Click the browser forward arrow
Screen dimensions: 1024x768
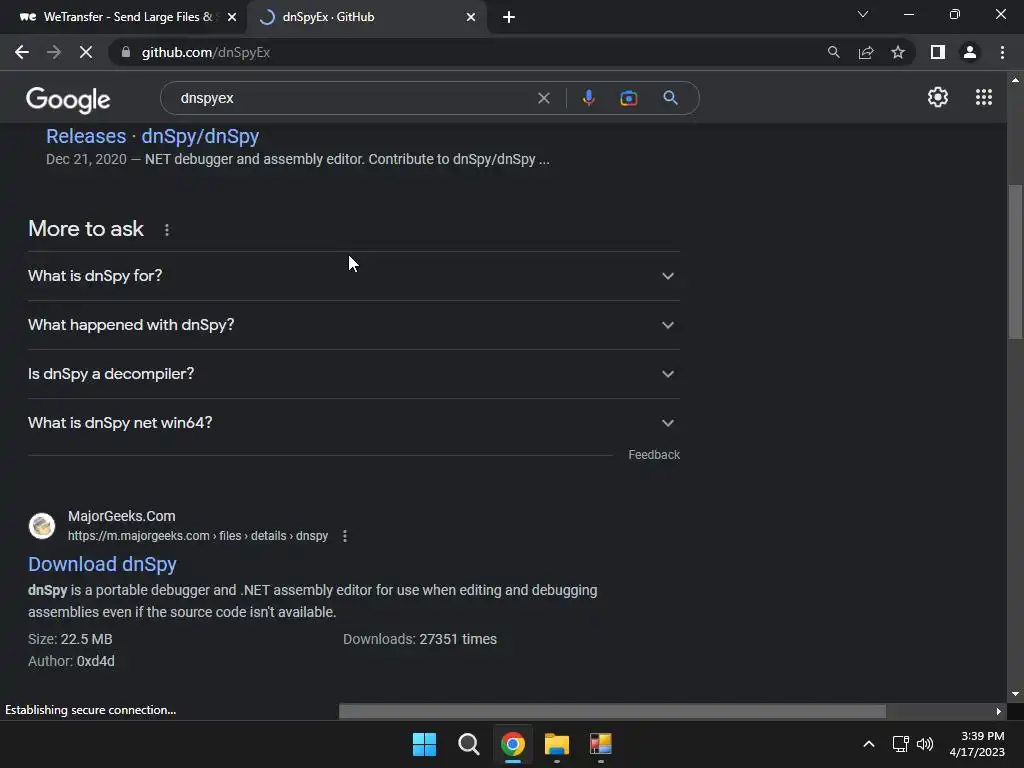click(x=54, y=52)
